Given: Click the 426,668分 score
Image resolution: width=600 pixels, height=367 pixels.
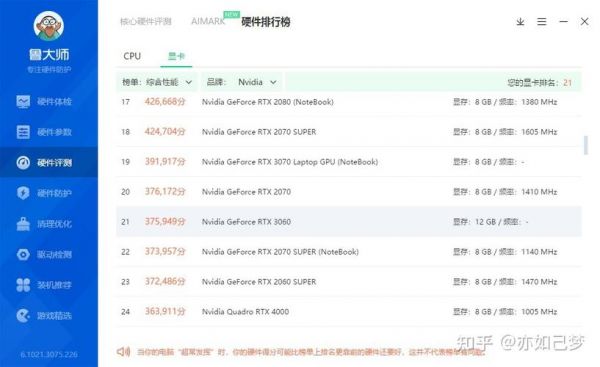Looking at the screenshot, I should pyautogui.click(x=165, y=102).
